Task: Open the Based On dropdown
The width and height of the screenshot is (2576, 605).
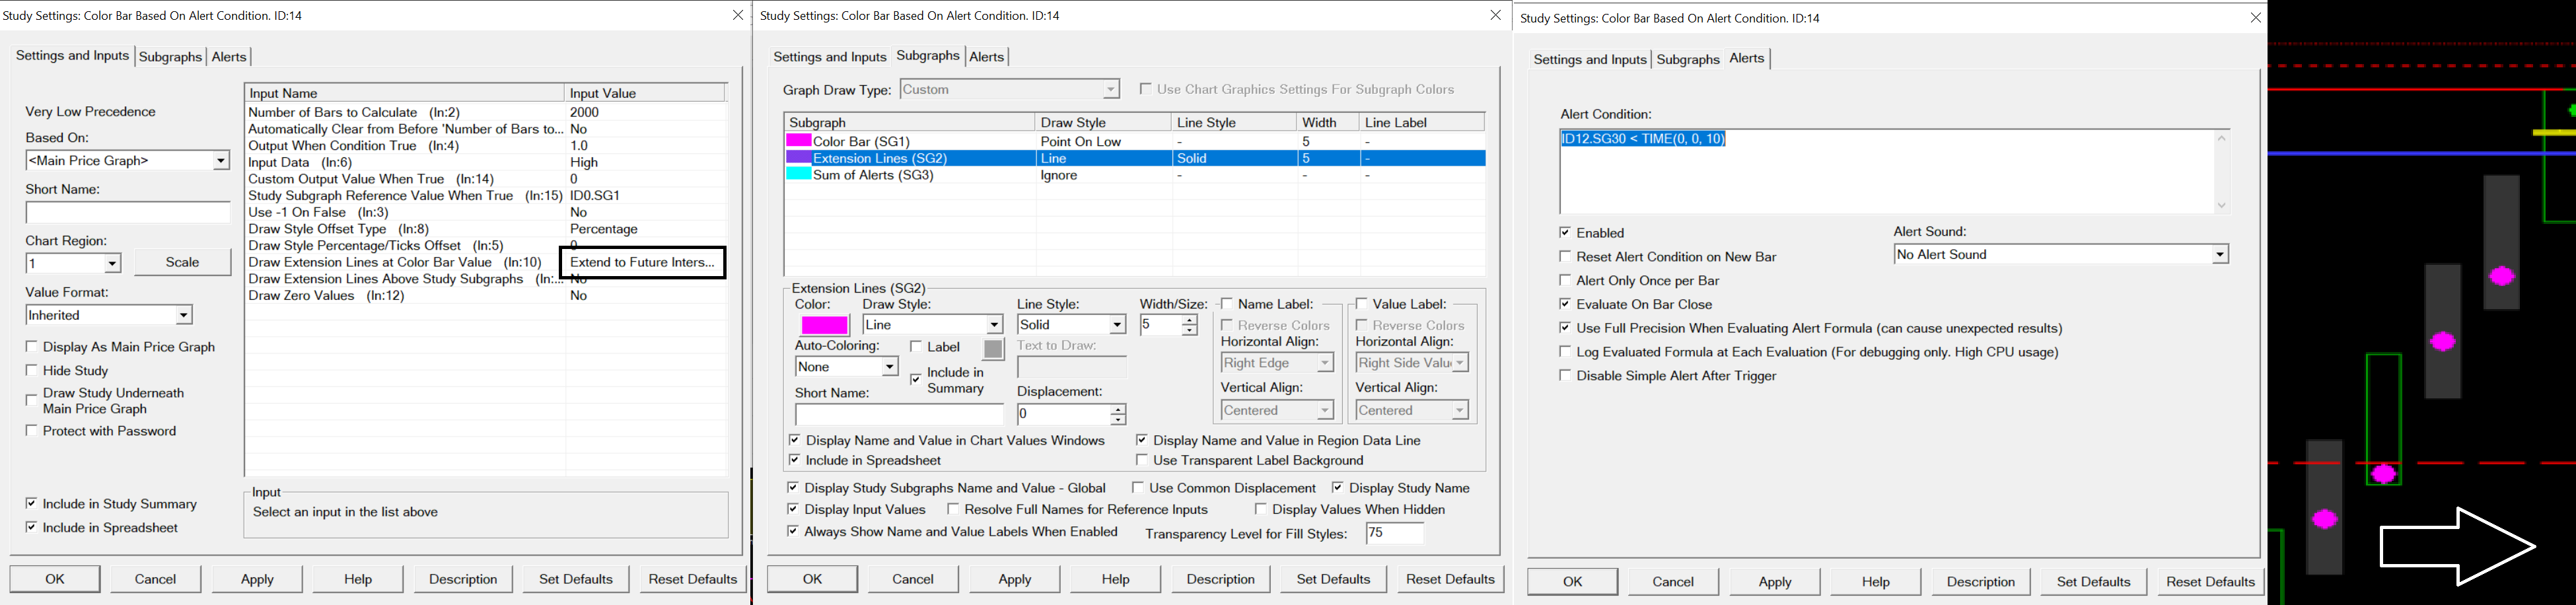Action: 220,161
